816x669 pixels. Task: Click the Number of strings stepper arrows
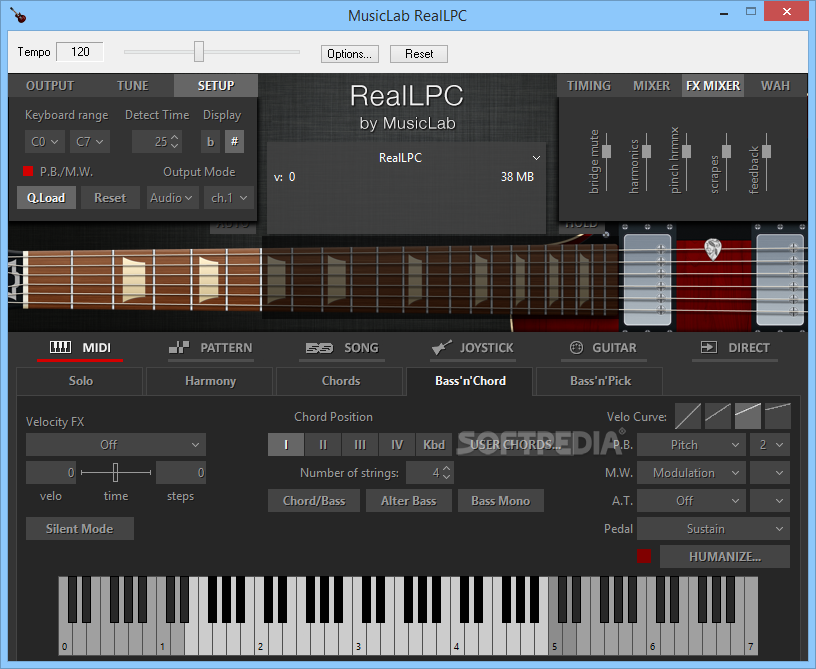446,472
